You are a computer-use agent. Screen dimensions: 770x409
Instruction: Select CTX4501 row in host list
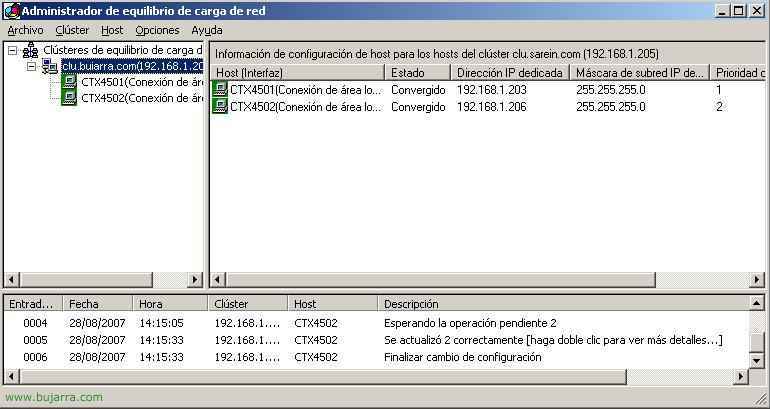click(x=489, y=90)
